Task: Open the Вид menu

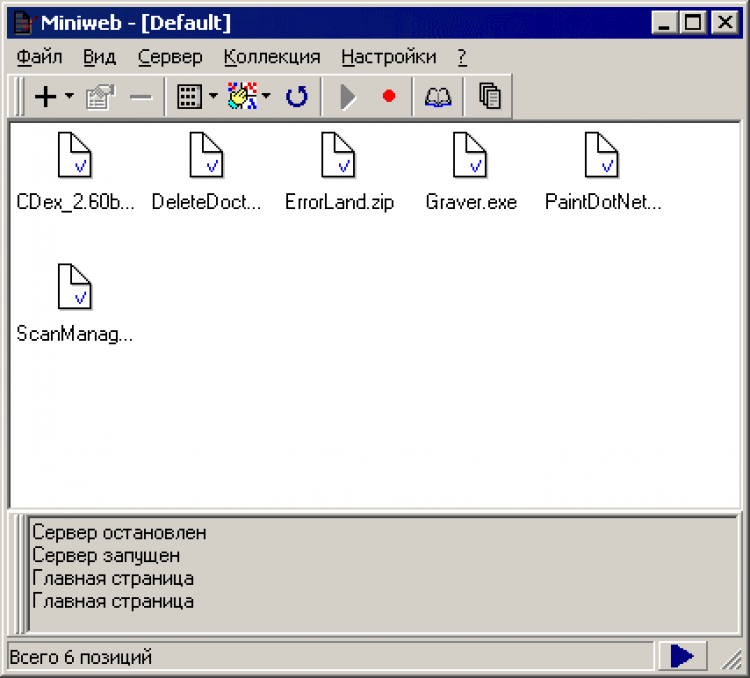Action: (99, 57)
